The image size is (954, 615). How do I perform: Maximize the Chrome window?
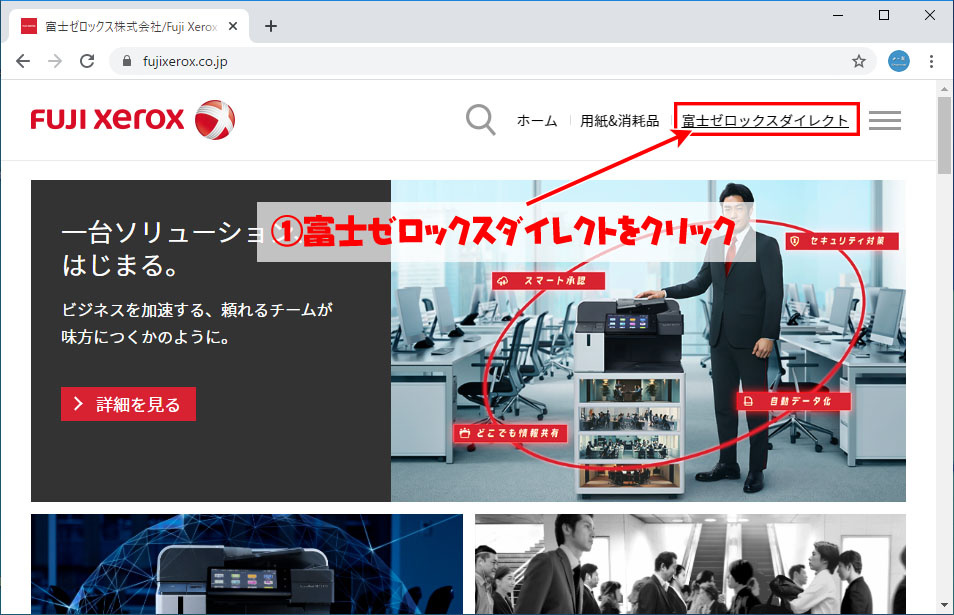click(884, 15)
